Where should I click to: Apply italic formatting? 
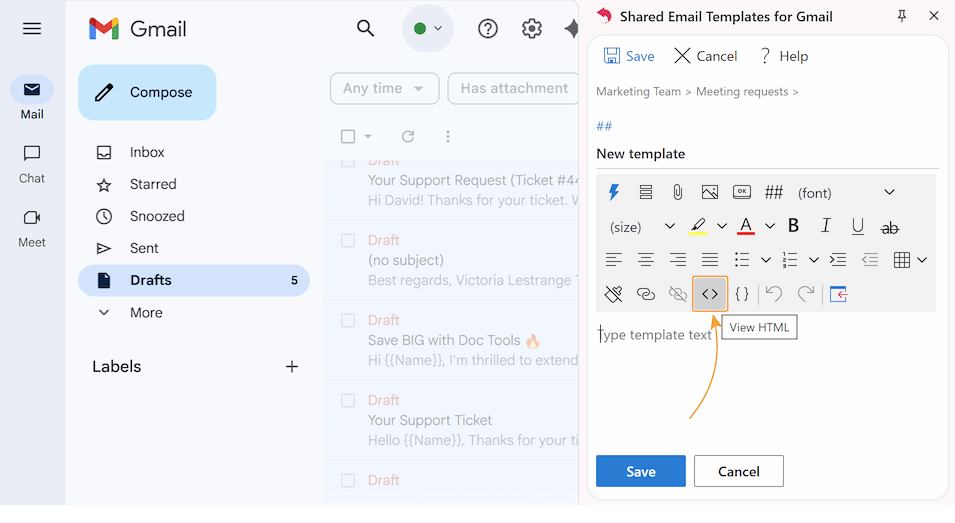(x=825, y=226)
